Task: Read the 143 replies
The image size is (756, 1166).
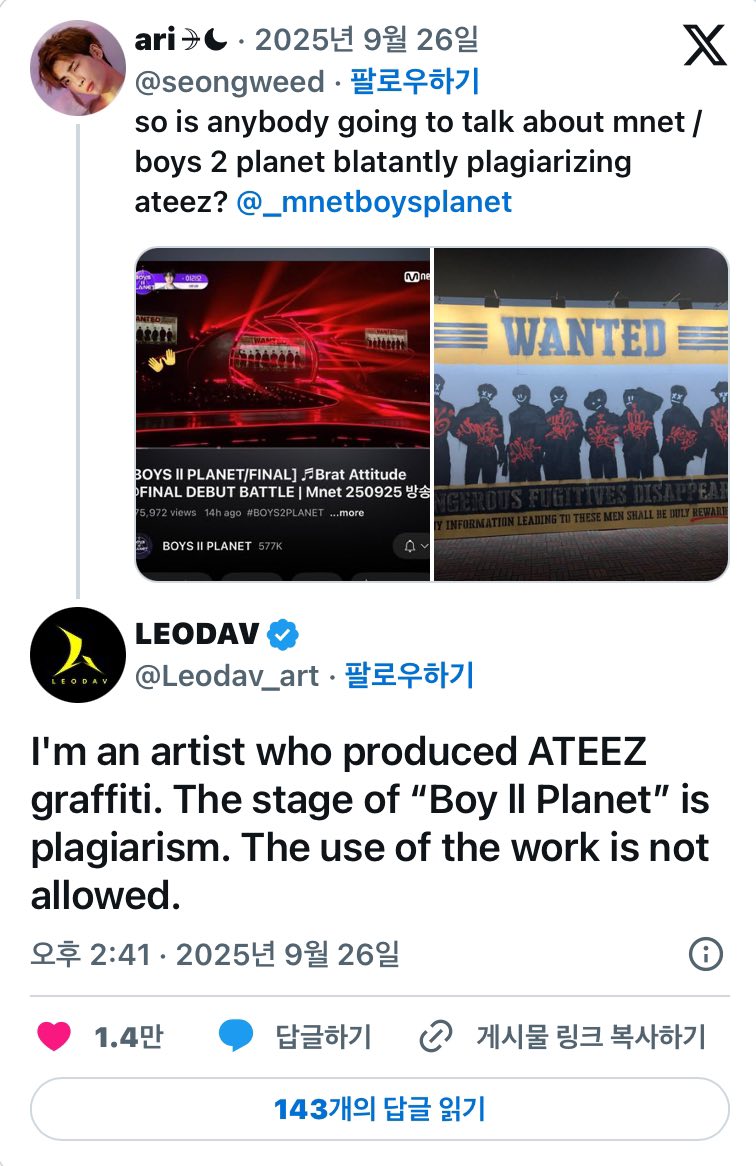Action: pyautogui.click(x=379, y=1108)
